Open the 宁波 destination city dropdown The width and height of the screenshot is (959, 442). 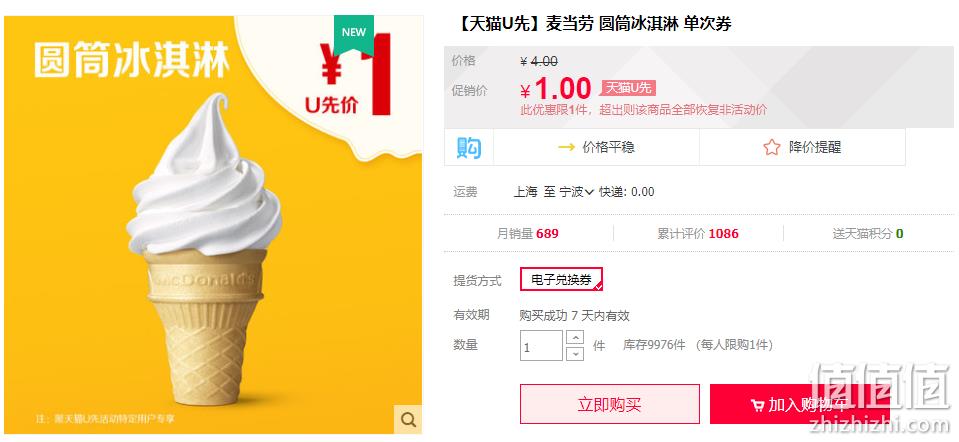[577, 192]
